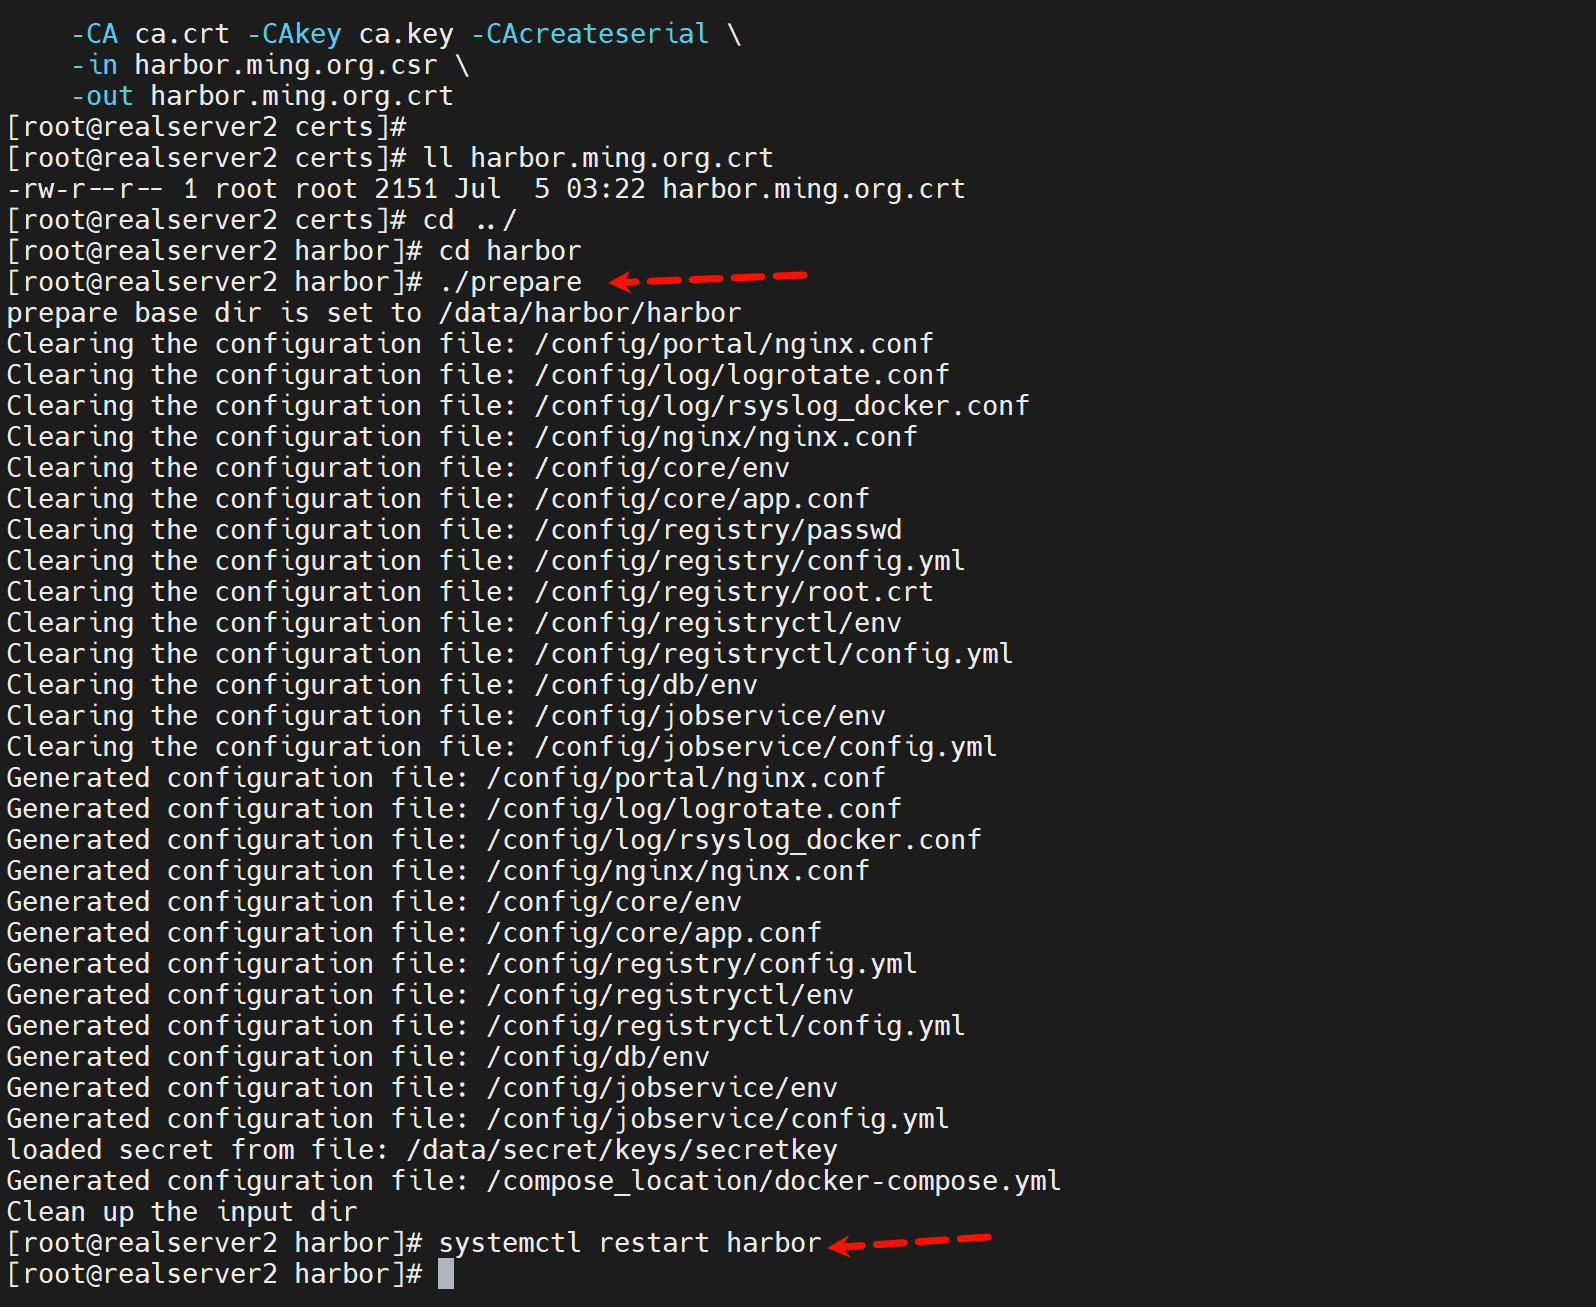
Task: Click the terminal cursor block at the prompt
Action: [446, 1274]
